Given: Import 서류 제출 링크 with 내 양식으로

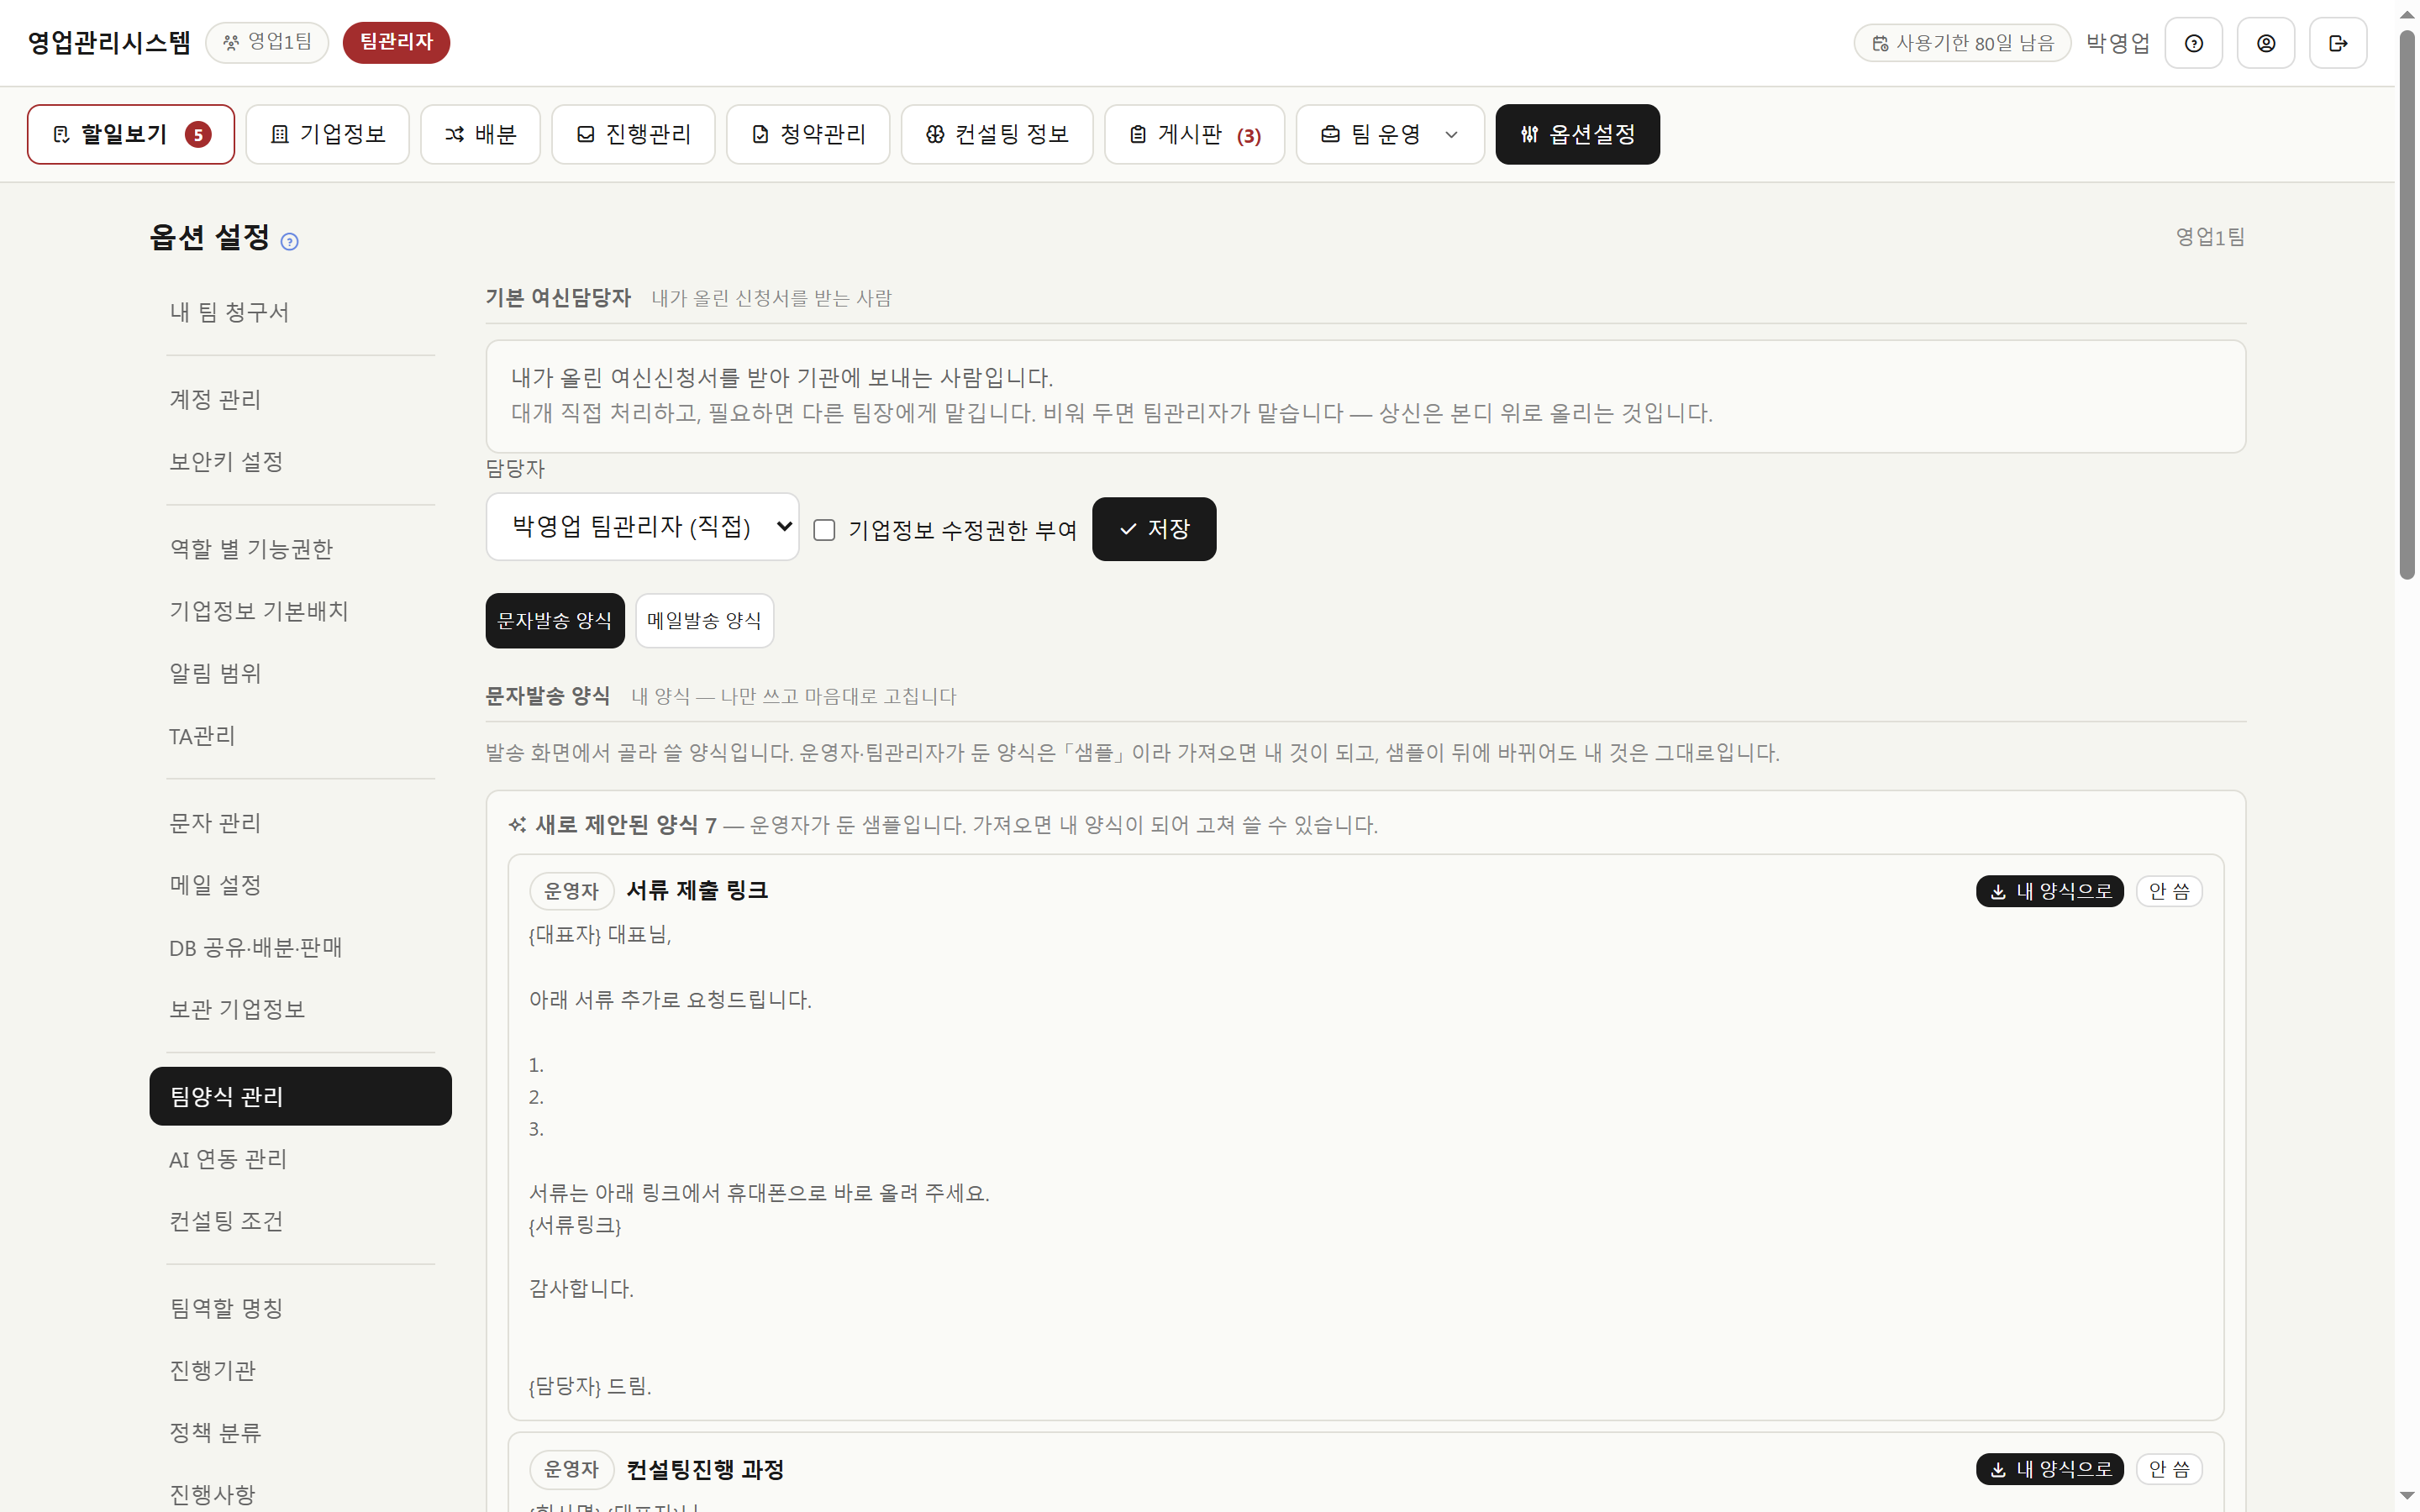Looking at the screenshot, I should [x=2049, y=891].
